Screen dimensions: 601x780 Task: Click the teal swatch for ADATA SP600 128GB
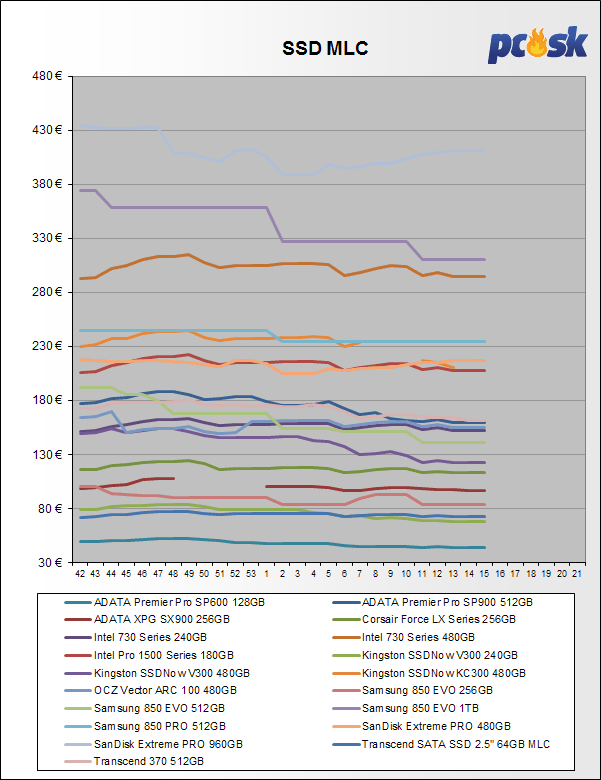(x=78, y=603)
